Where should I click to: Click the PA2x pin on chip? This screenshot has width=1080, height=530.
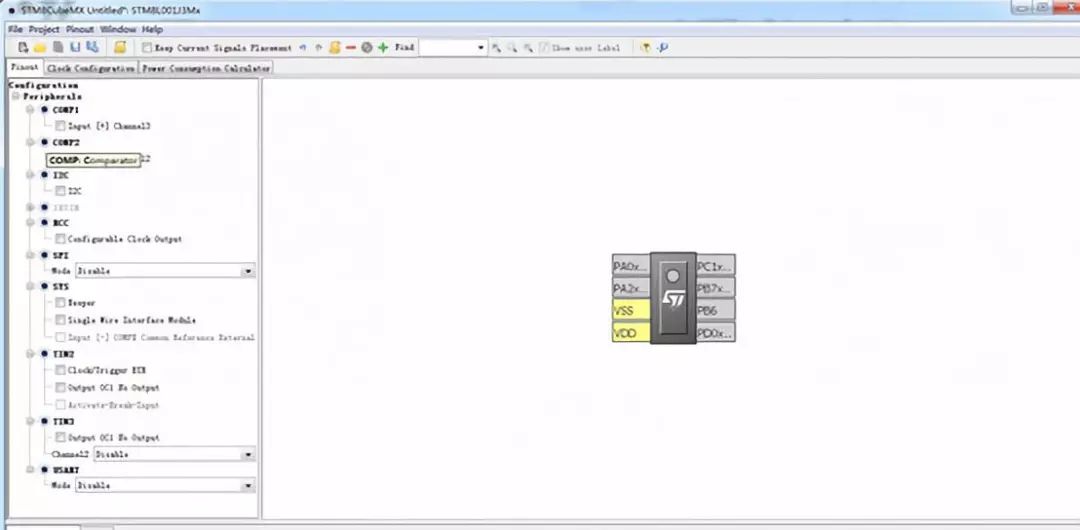point(631,288)
